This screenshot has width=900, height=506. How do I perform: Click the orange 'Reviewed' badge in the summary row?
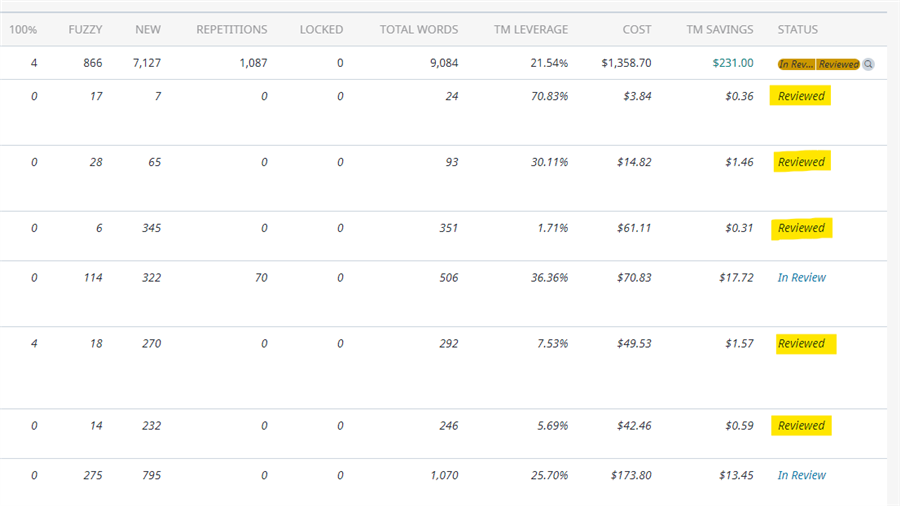[x=837, y=64]
